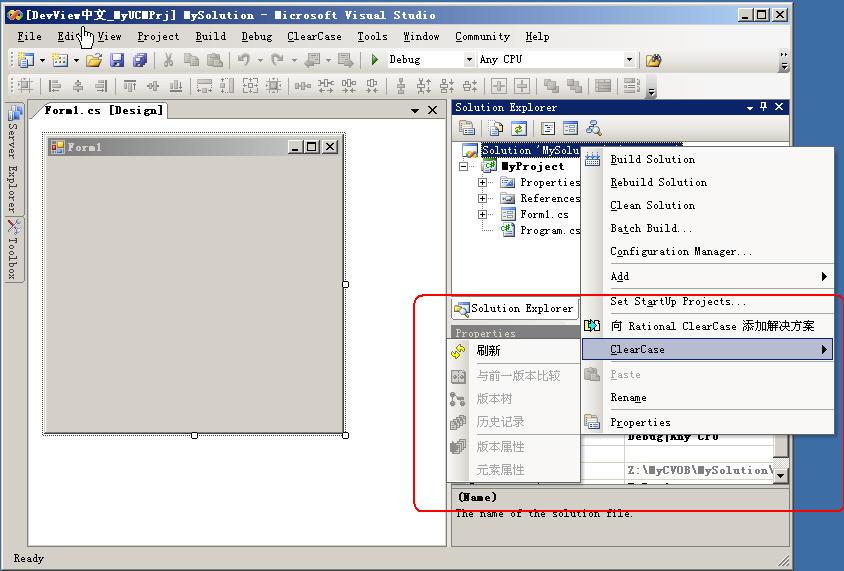Collapse the MyProject tree node
Image resolution: width=844 pixels, height=571 pixels.
pyautogui.click(x=463, y=166)
